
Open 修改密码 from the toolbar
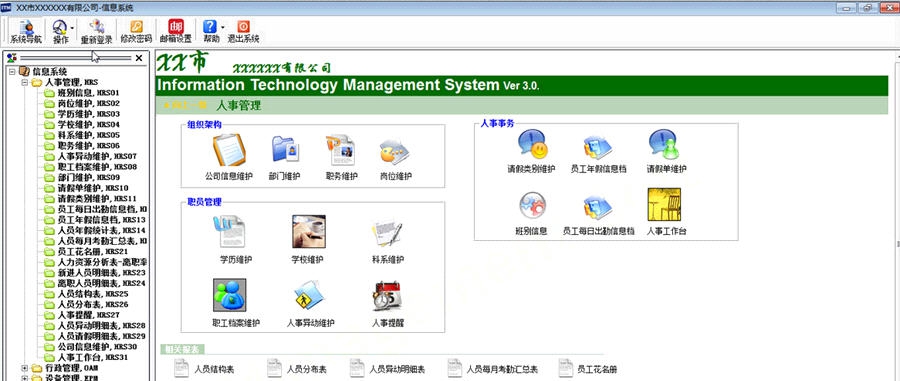pyautogui.click(x=136, y=32)
